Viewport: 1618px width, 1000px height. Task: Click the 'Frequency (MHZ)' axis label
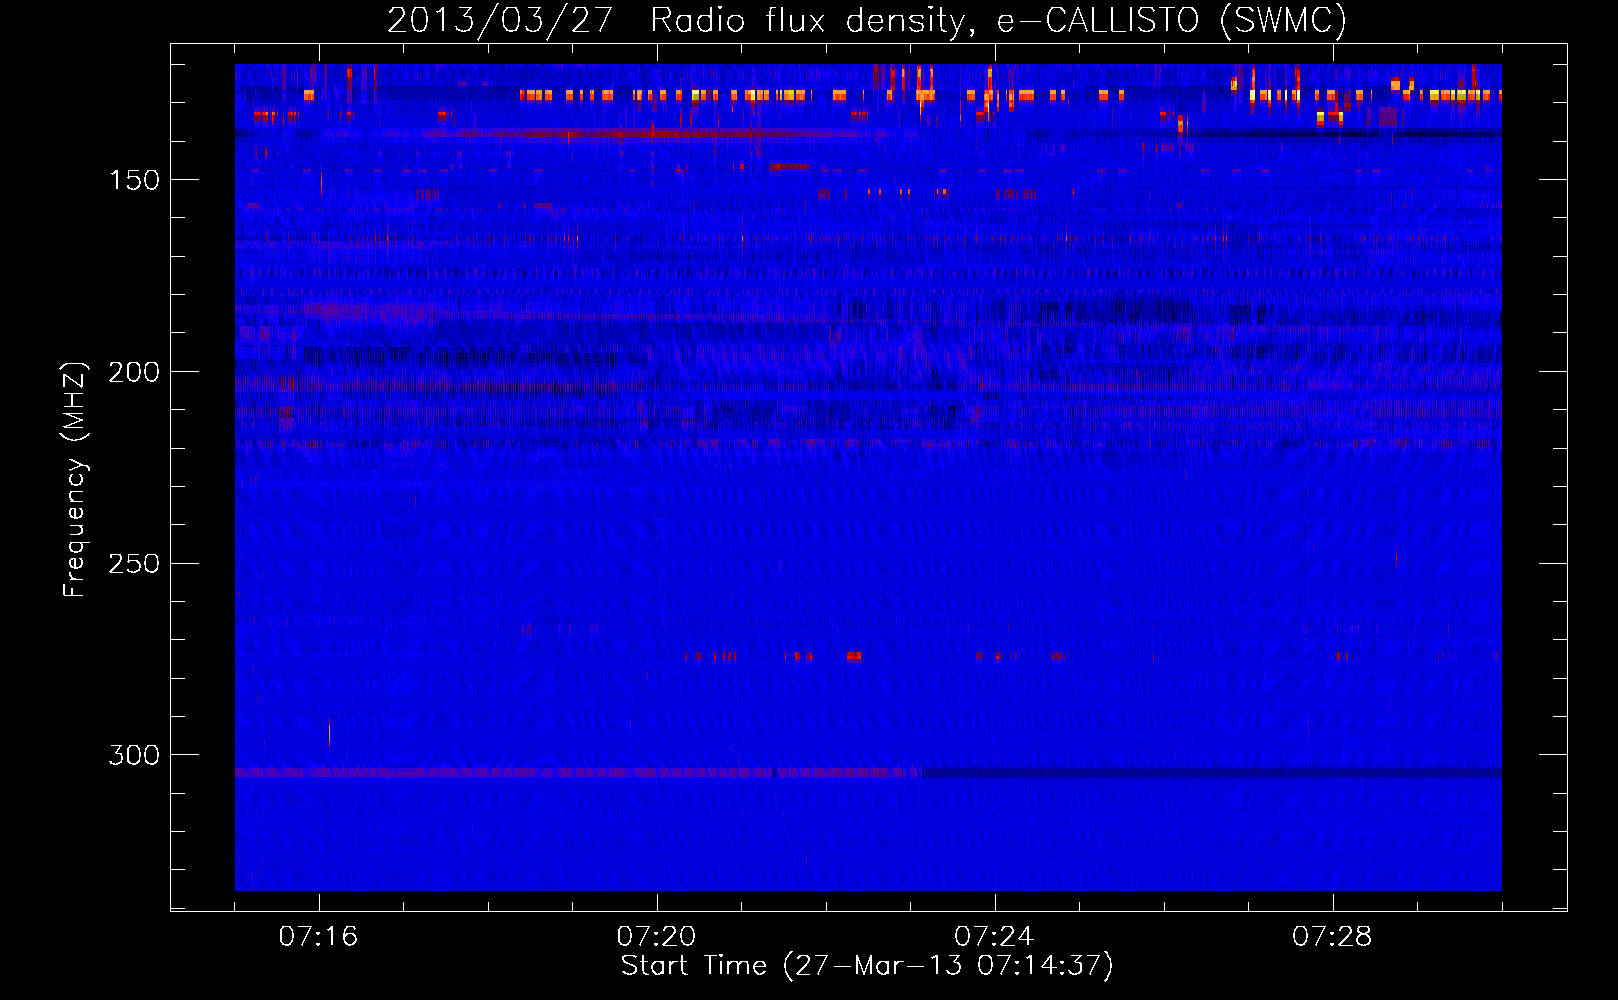75,480
